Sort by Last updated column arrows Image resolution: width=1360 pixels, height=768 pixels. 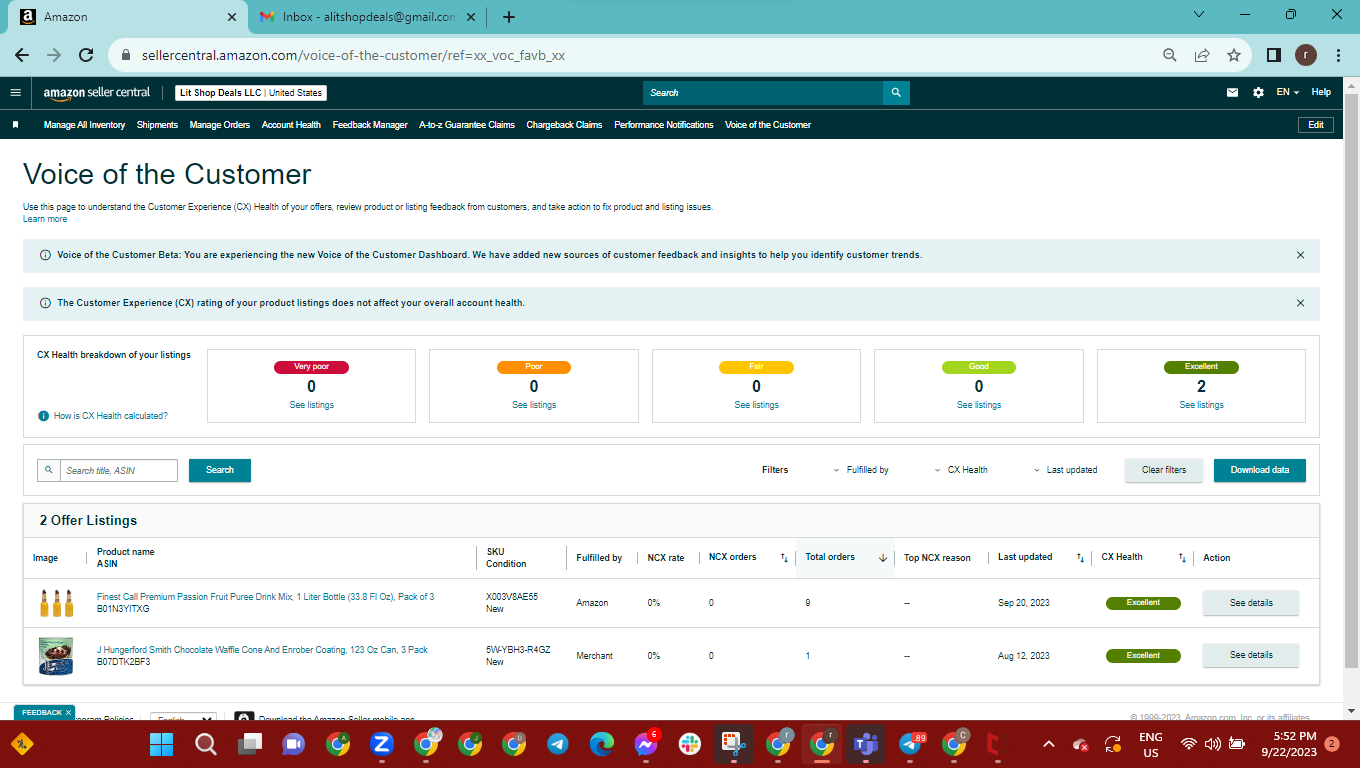(1080, 558)
